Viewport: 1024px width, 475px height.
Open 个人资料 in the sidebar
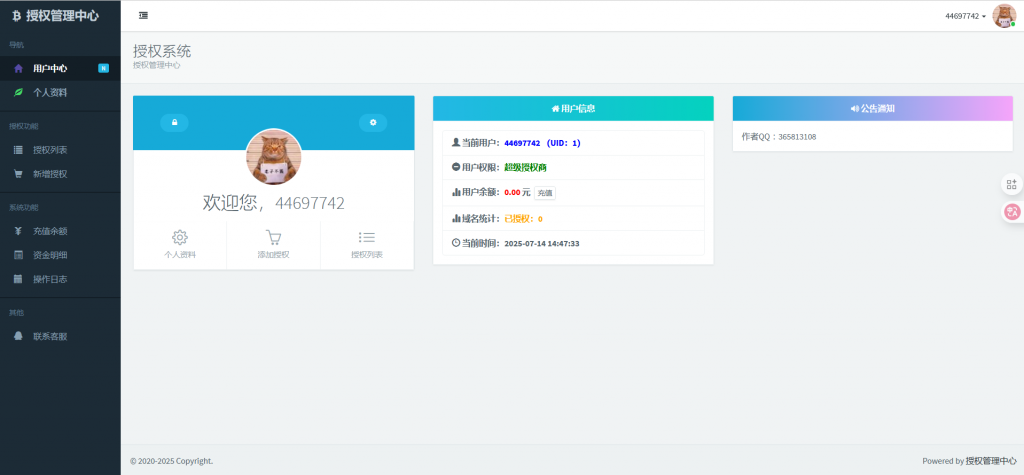[x=50, y=92]
